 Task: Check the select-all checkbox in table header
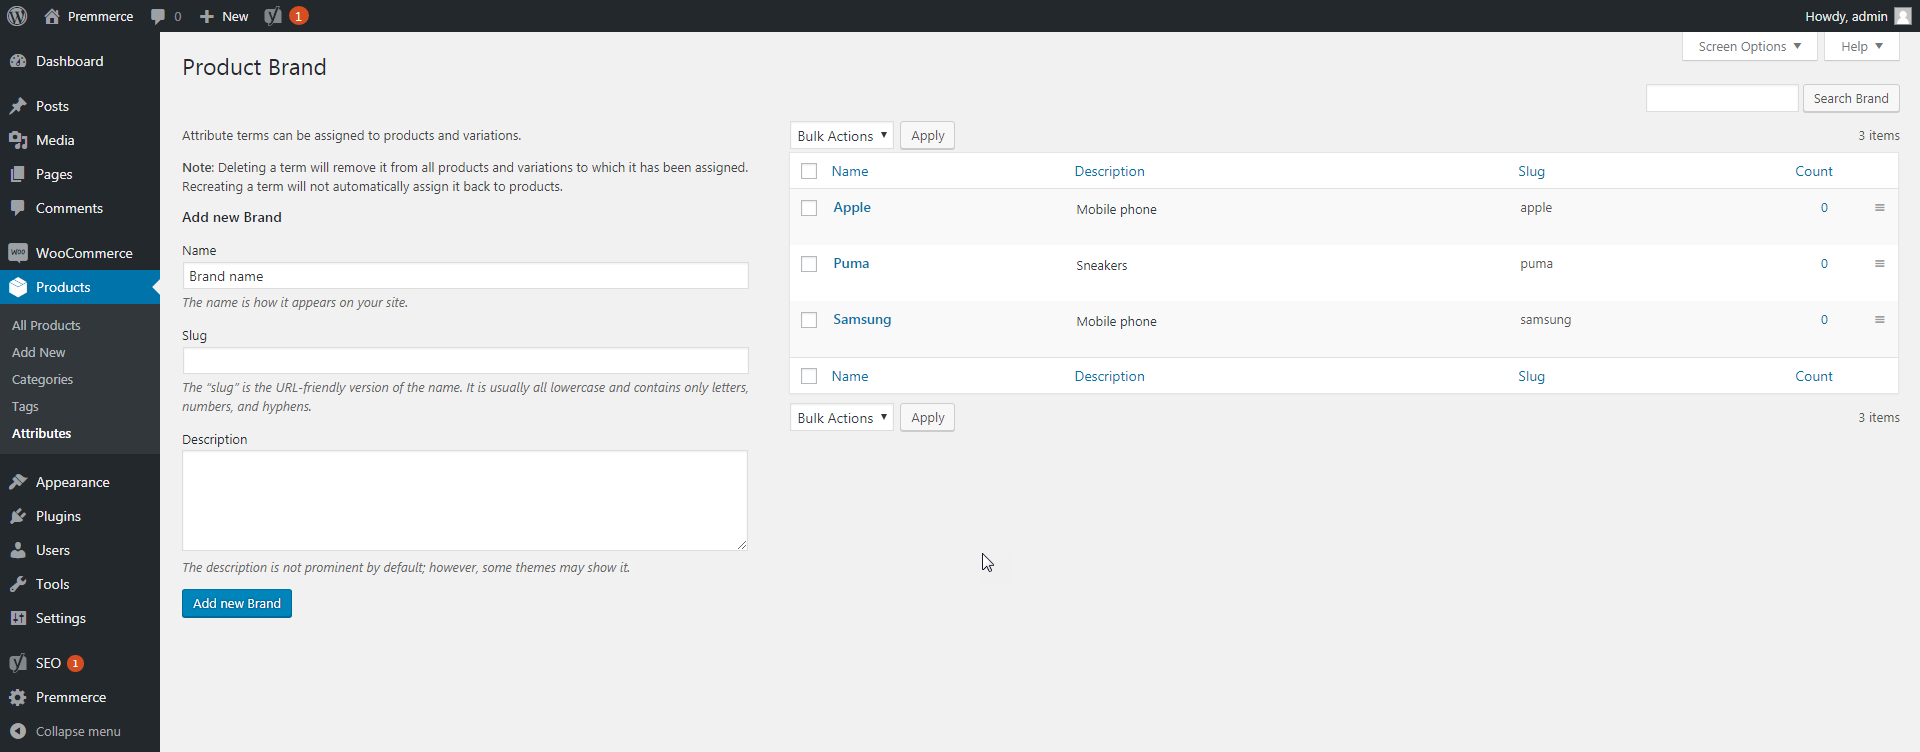(809, 171)
